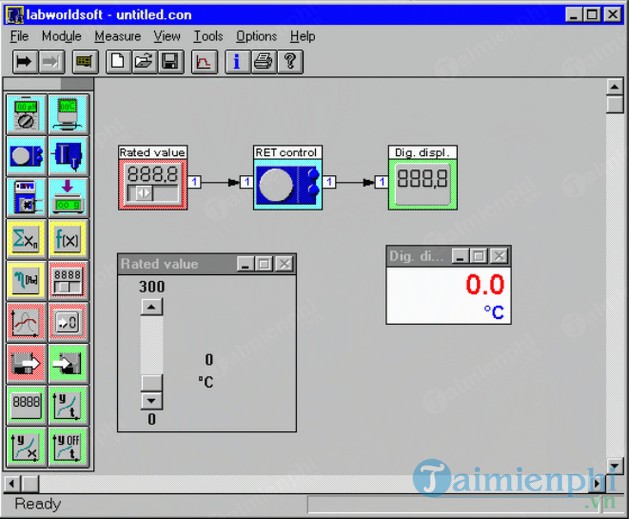The image size is (629, 519).
Task: Open the Help menu
Action: 303,36
